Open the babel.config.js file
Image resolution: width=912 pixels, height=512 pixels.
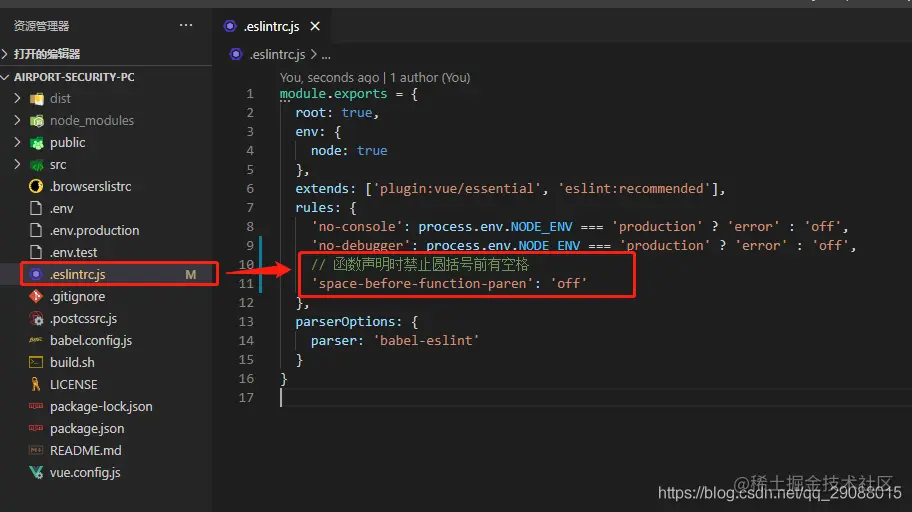coord(91,340)
